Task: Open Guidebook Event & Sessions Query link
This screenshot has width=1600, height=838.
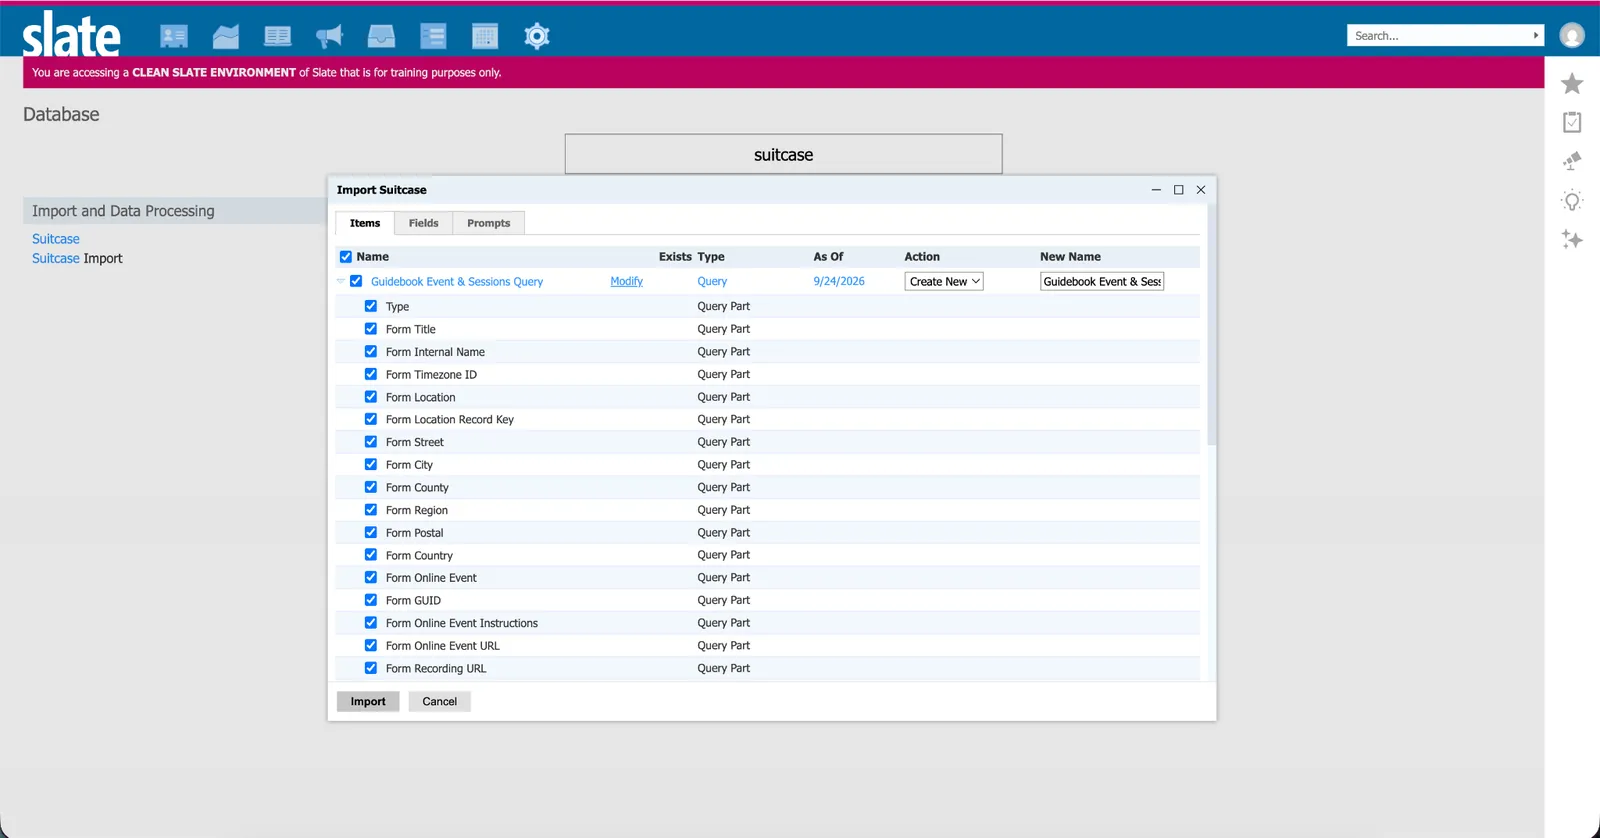Action: click(x=457, y=282)
